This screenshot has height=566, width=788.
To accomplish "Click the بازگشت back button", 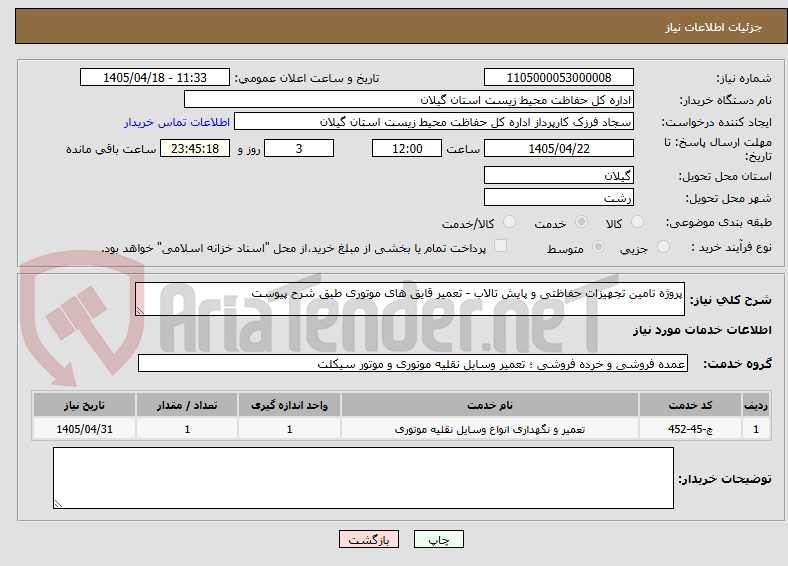I will point(369,539).
